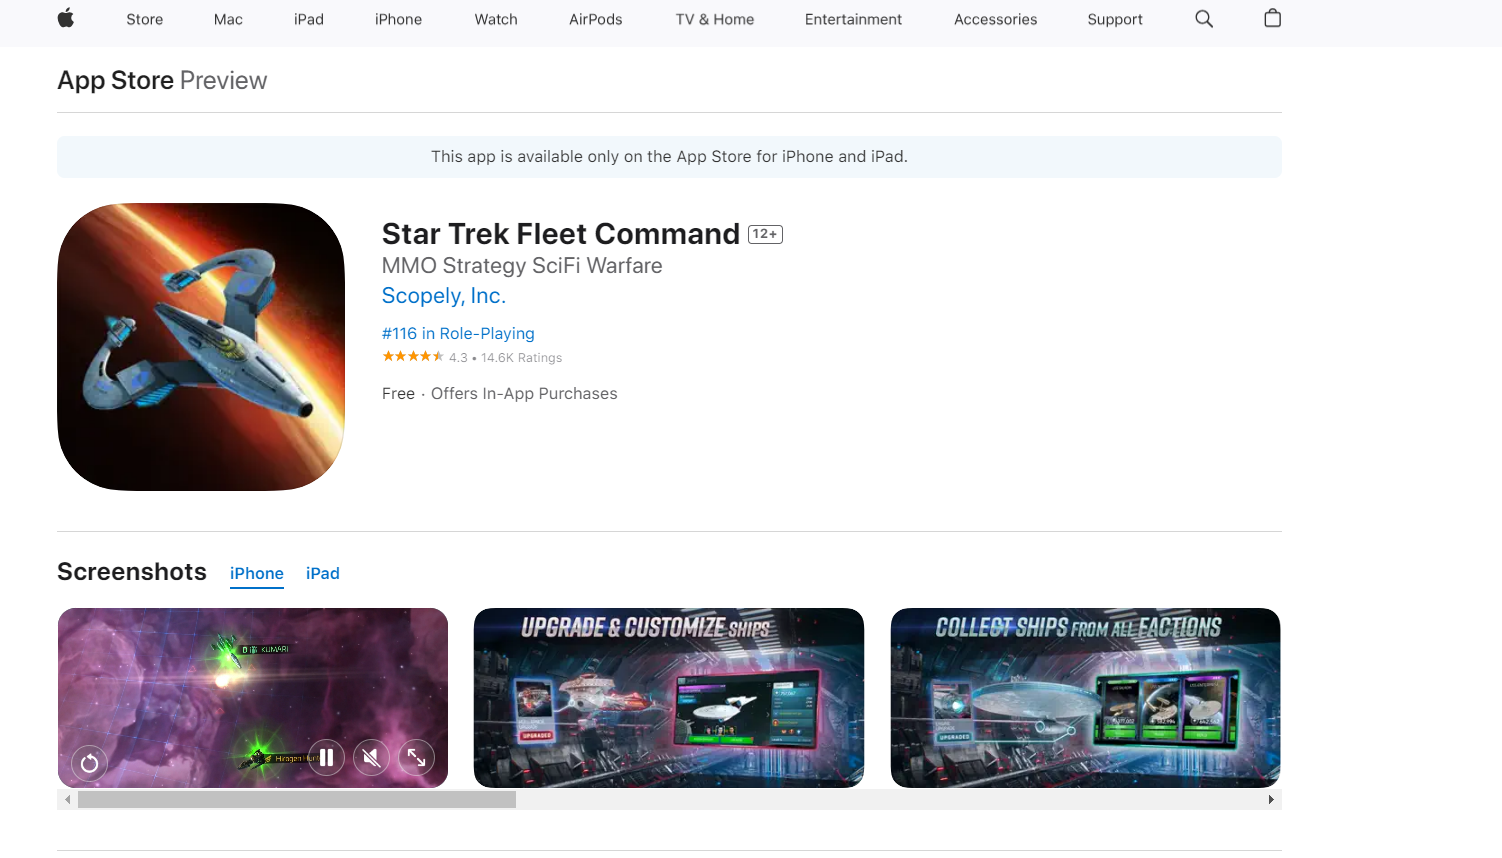
Task: Select the iPhone screenshots tab
Action: [x=257, y=573]
